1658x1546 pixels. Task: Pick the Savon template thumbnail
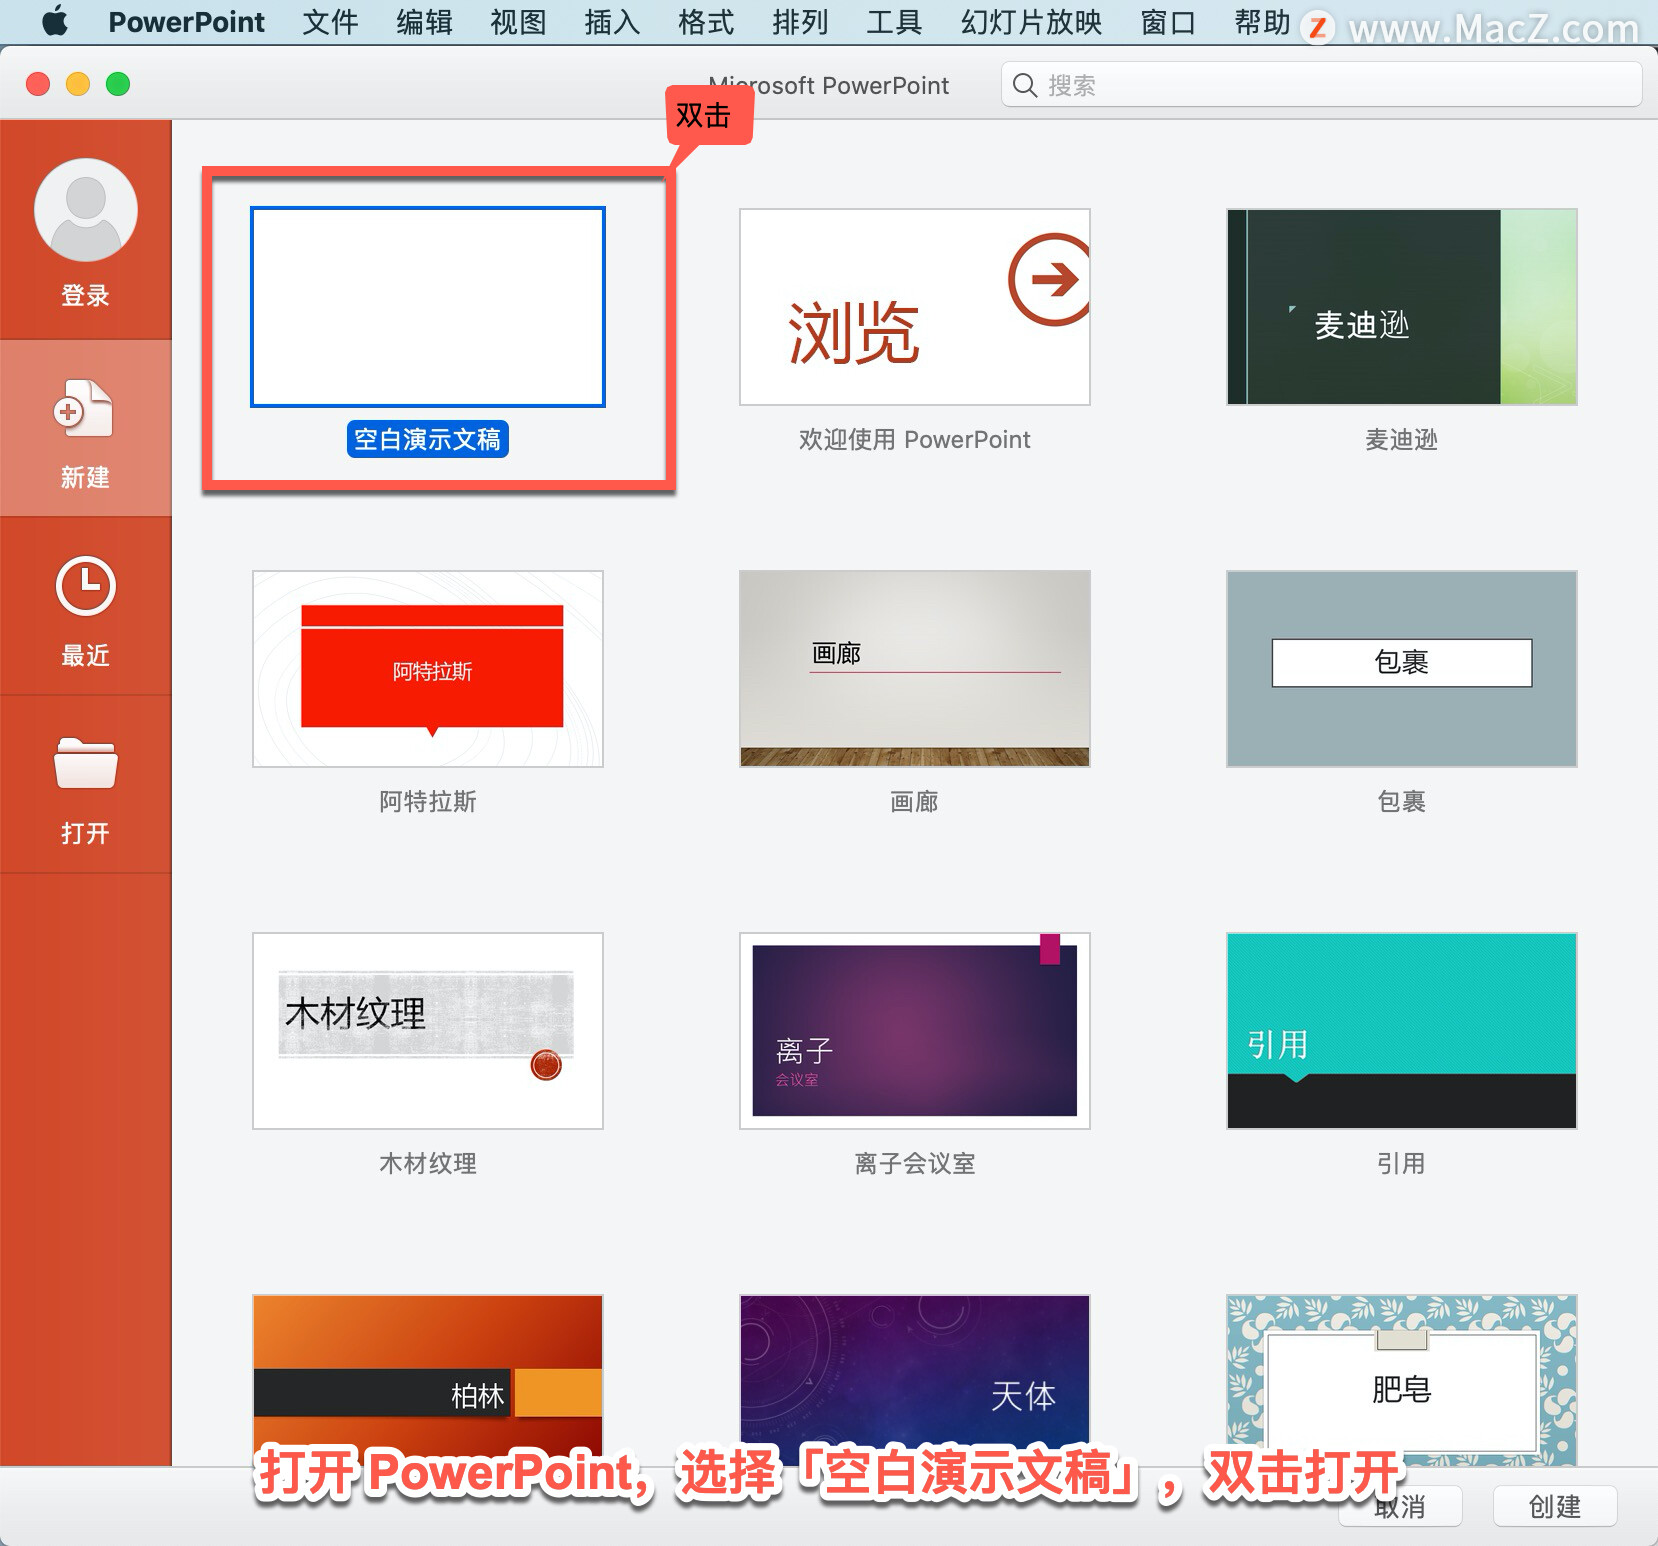(1402, 1380)
